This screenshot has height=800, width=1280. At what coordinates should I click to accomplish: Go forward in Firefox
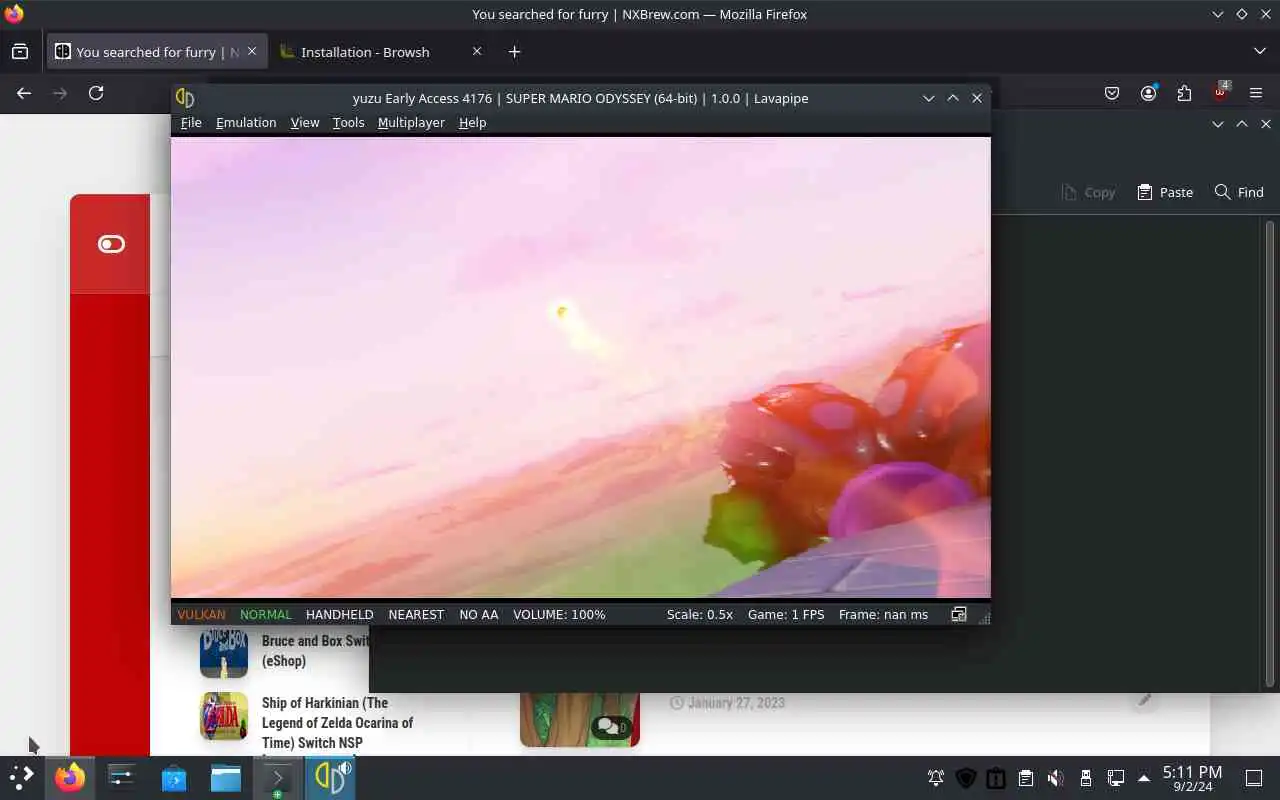click(x=60, y=93)
